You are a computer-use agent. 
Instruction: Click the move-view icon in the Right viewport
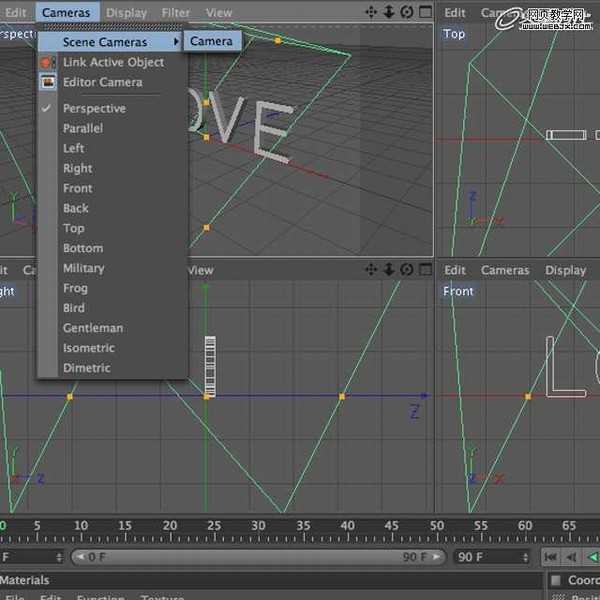click(372, 270)
